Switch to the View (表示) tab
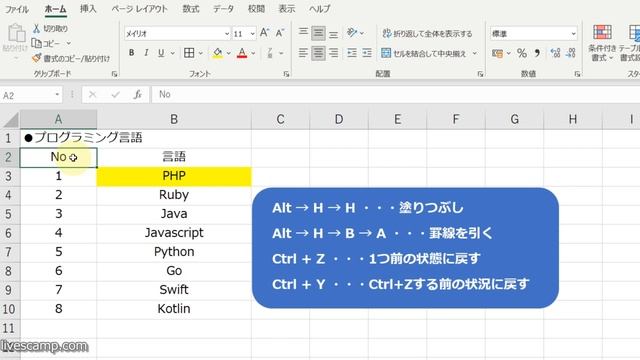 [x=287, y=9]
